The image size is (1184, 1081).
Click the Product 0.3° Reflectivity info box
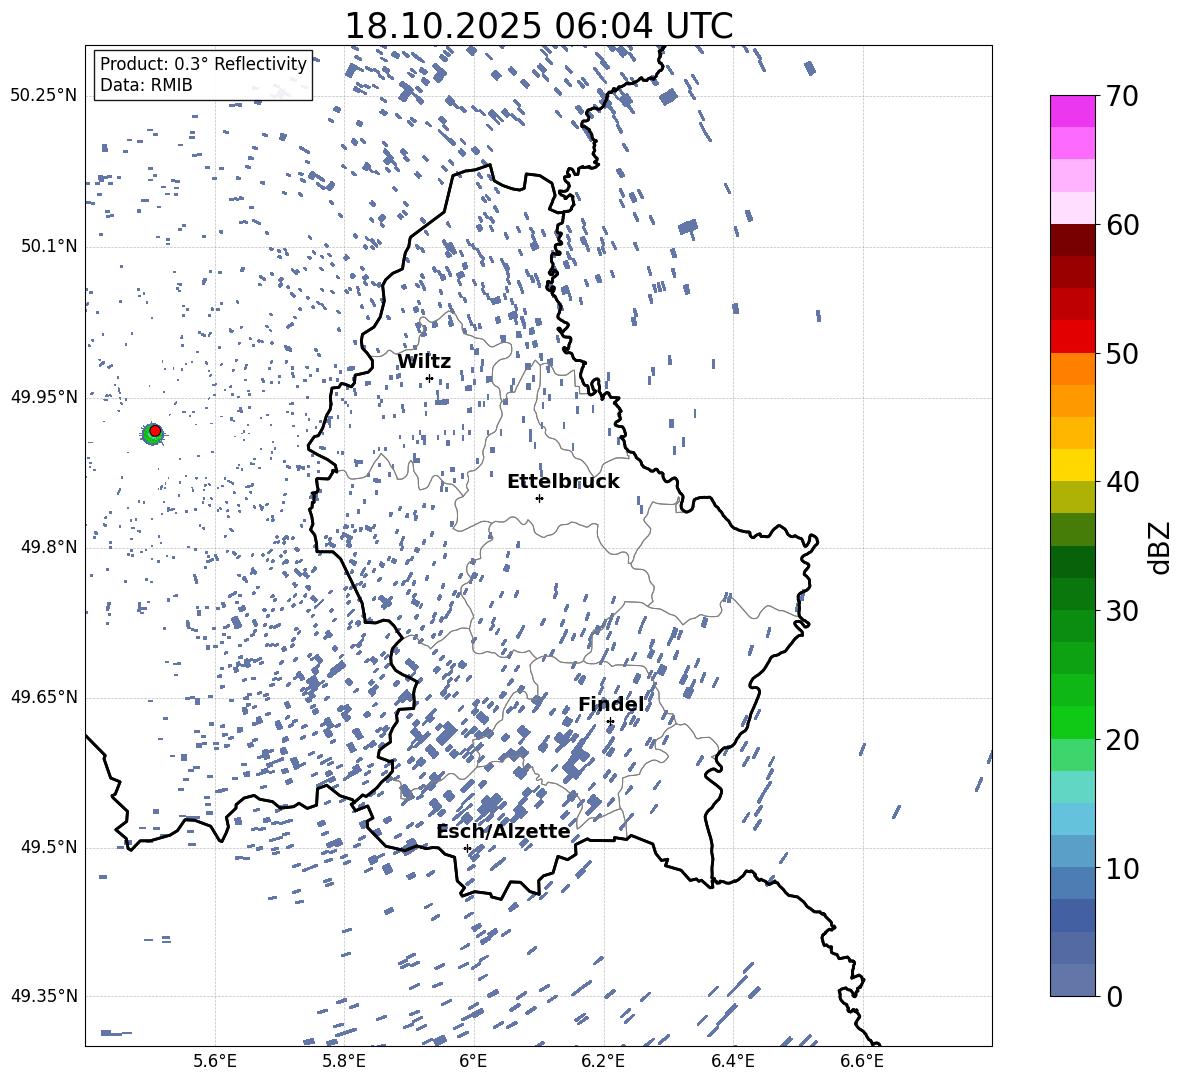203,75
